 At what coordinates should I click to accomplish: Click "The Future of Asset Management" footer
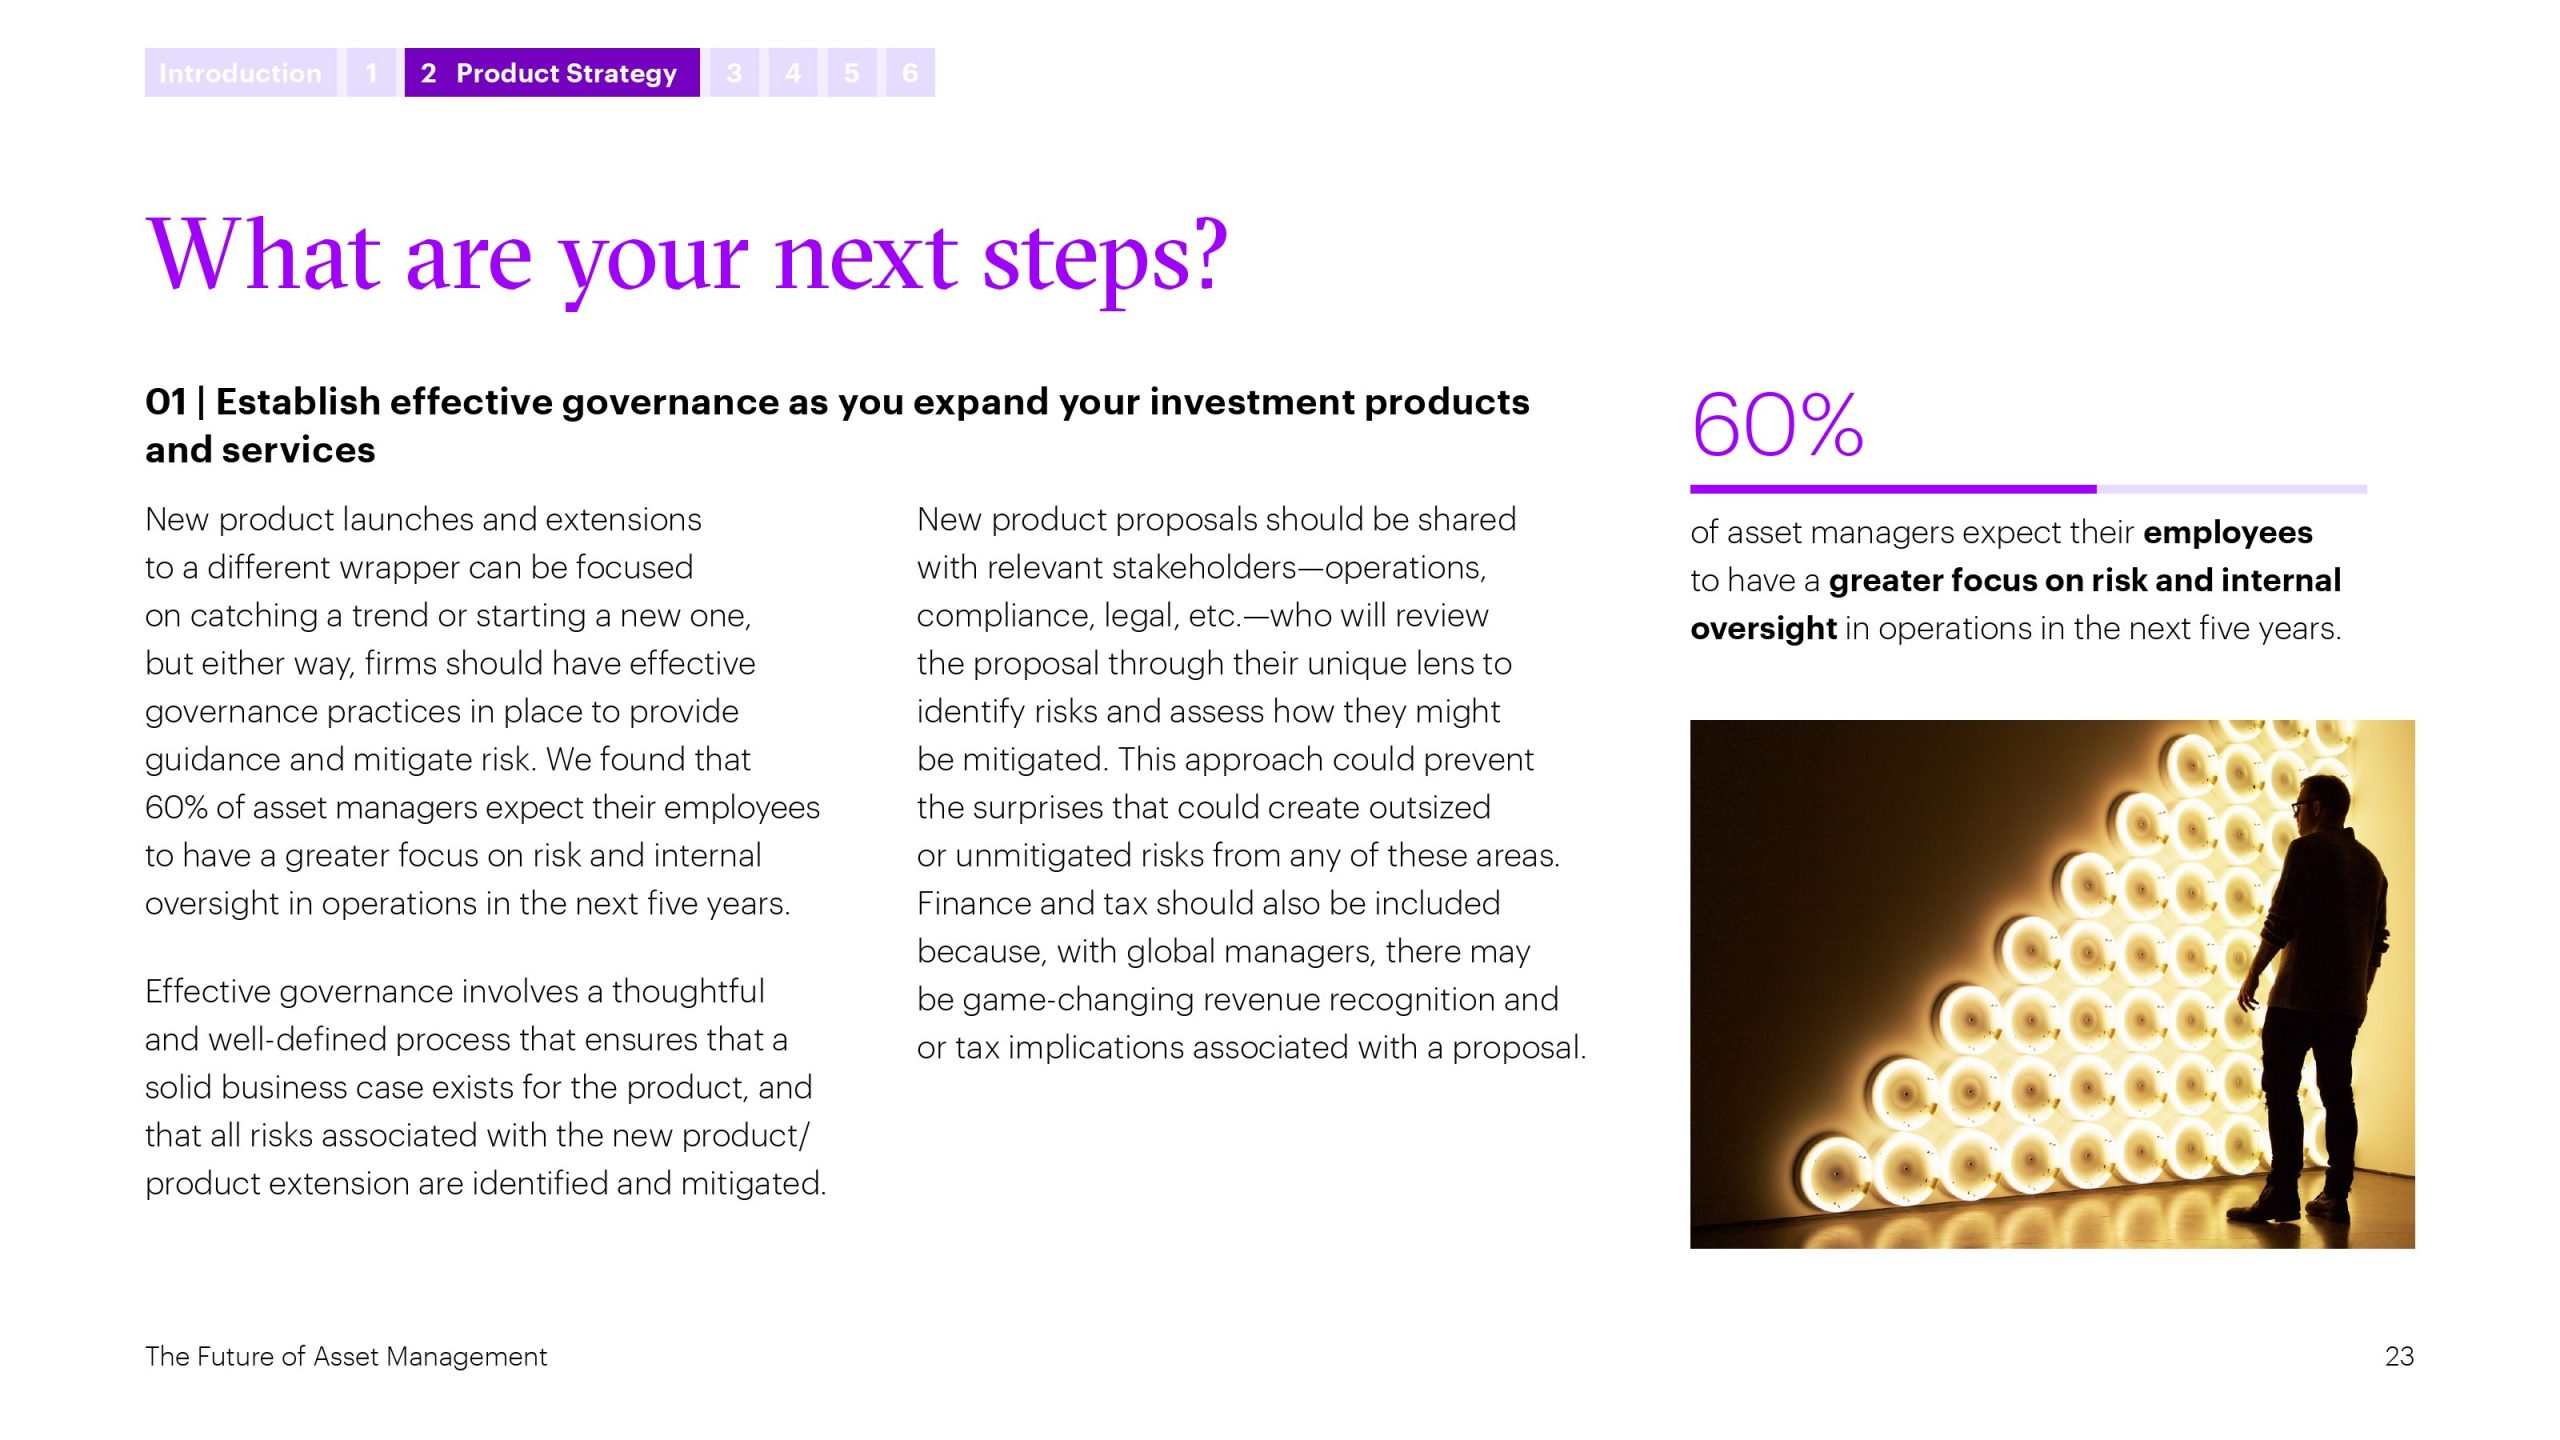pyautogui.click(x=346, y=1356)
